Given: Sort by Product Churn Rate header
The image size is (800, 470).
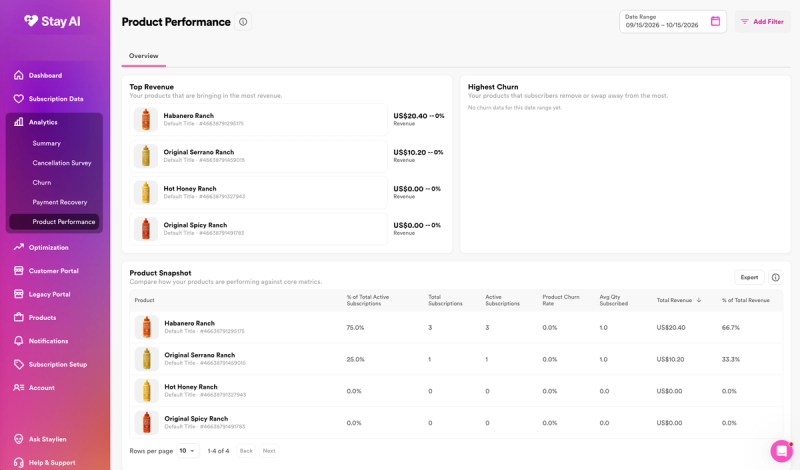Looking at the screenshot, I should click(561, 300).
